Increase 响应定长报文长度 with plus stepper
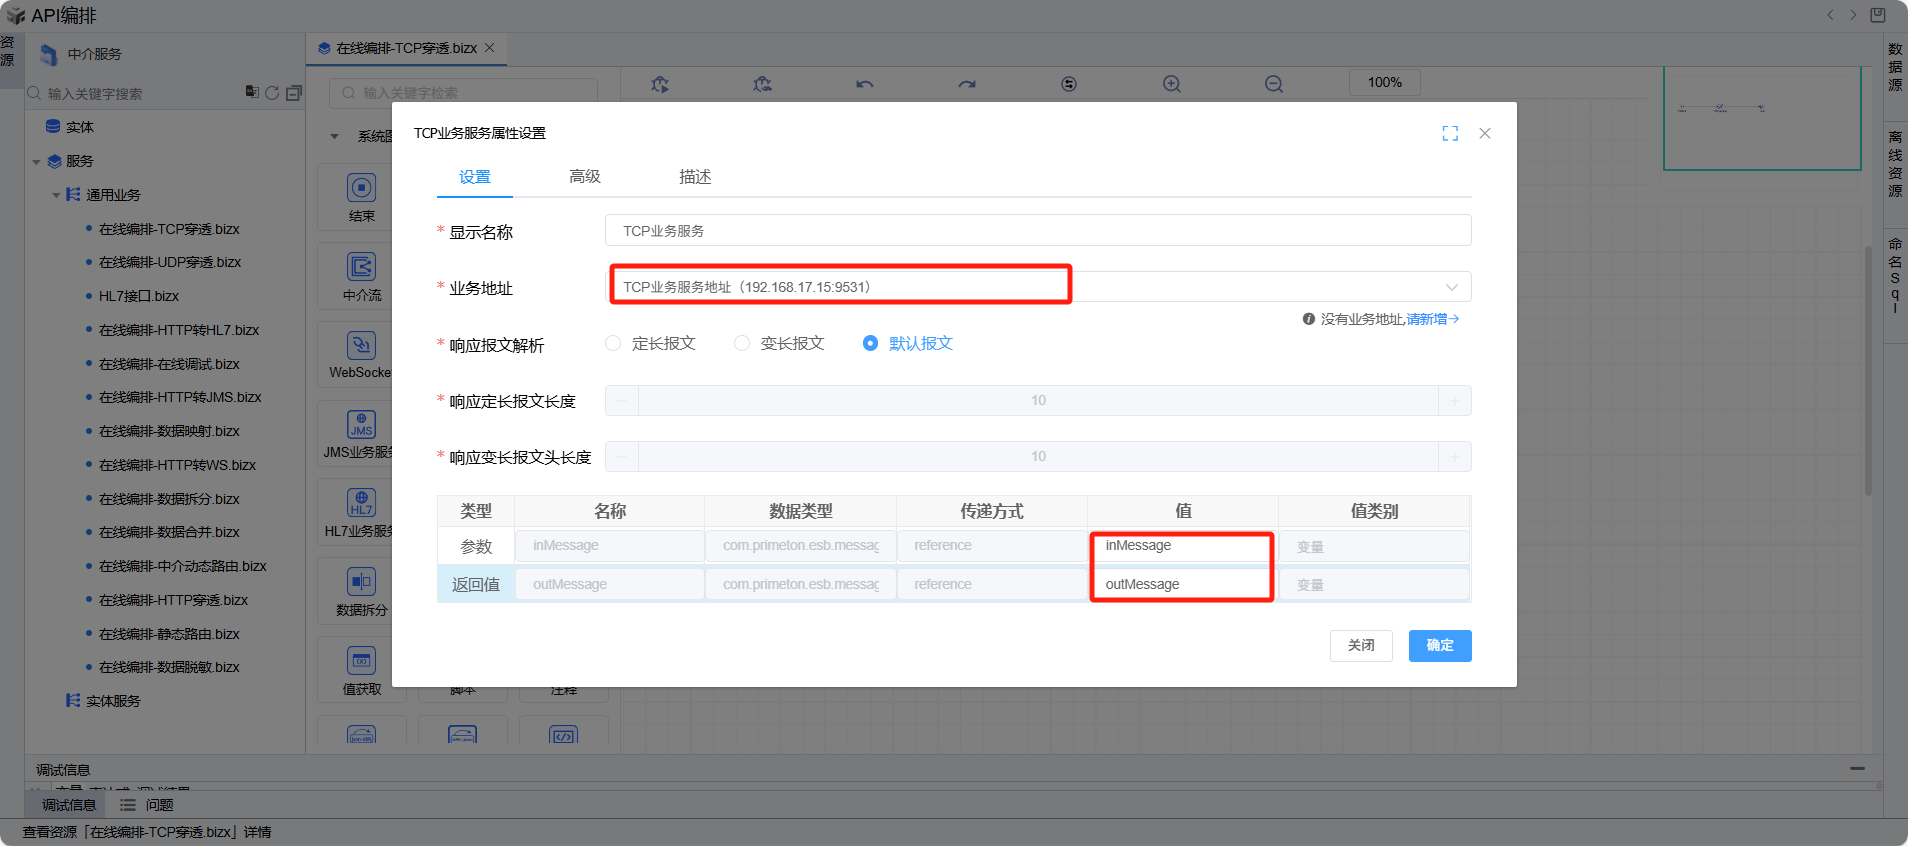Viewport: 1908px width, 846px height. pos(1454,401)
